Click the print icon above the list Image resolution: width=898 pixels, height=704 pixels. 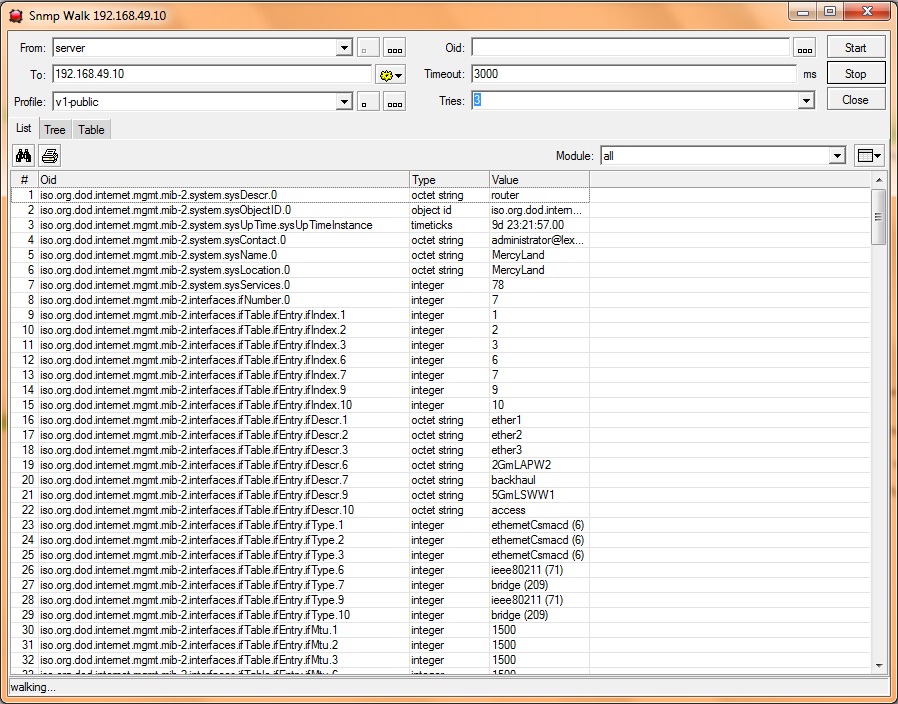tap(48, 155)
